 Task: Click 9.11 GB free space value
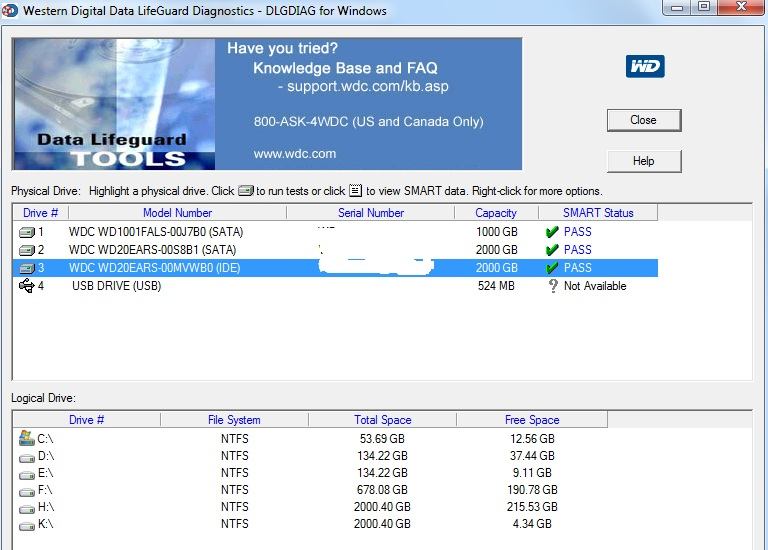[532, 473]
